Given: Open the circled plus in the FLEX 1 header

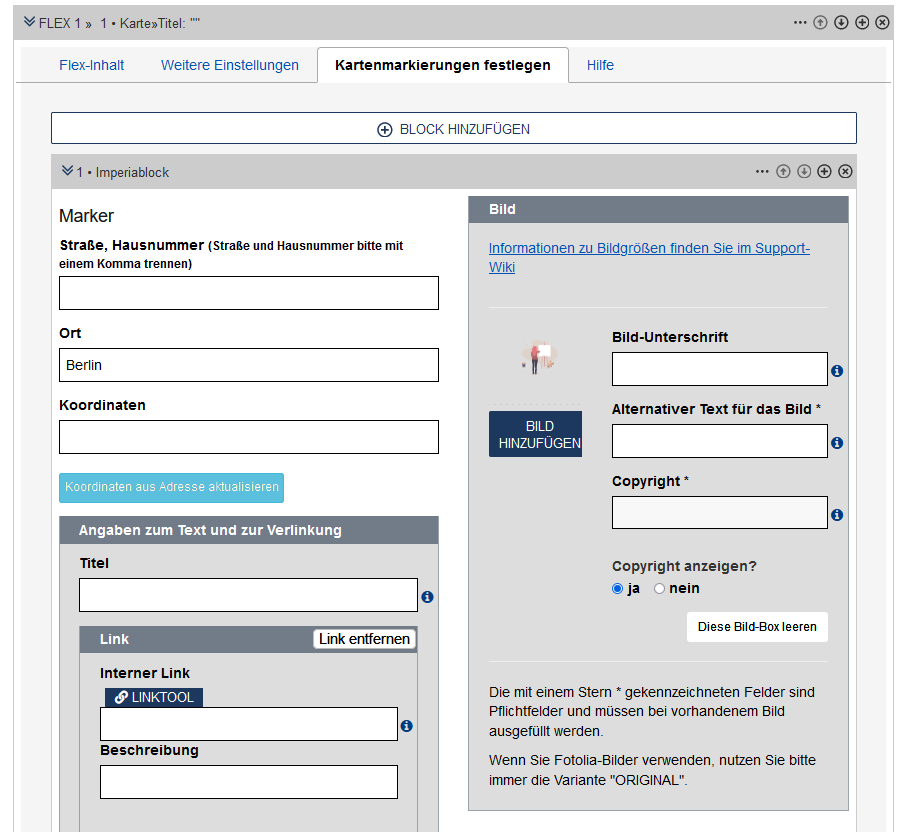Looking at the screenshot, I should pos(861,21).
